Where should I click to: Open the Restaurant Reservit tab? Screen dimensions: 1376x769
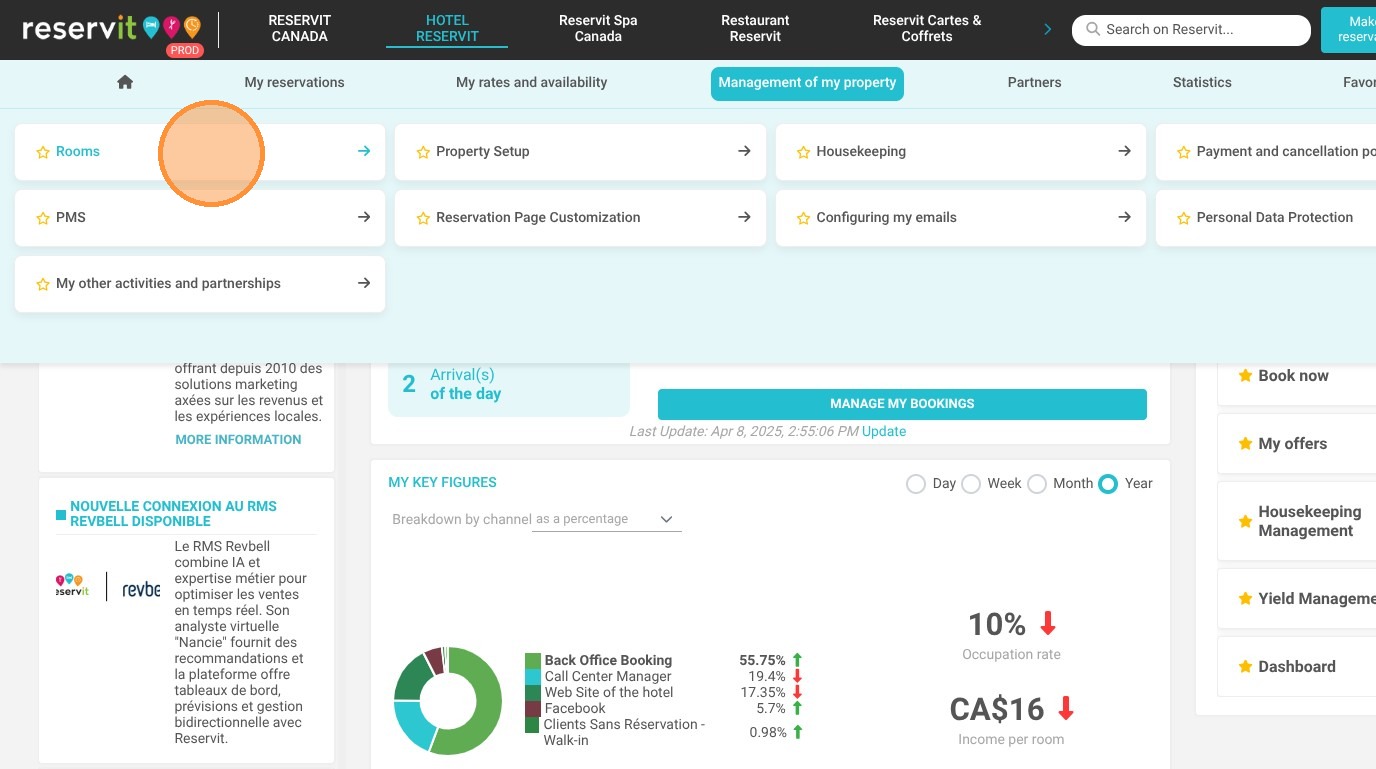pyautogui.click(x=755, y=28)
